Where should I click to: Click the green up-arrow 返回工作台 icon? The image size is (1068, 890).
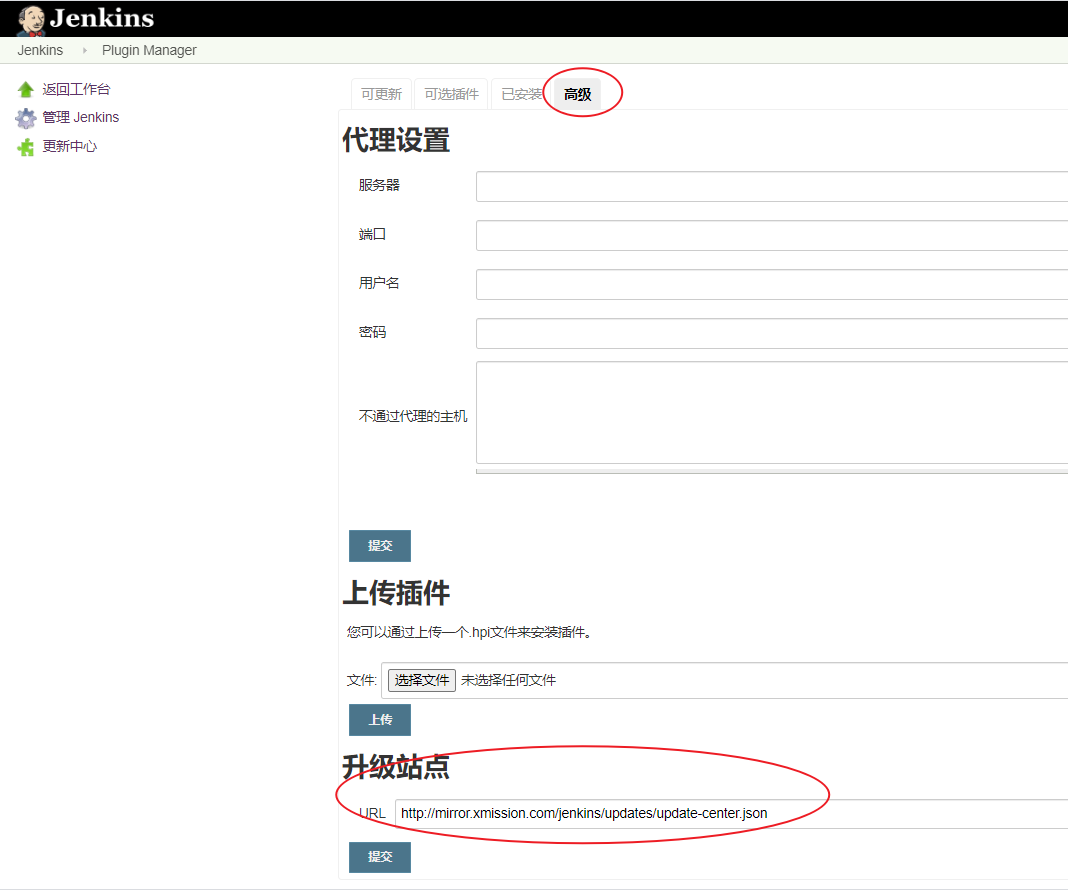[26, 89]
